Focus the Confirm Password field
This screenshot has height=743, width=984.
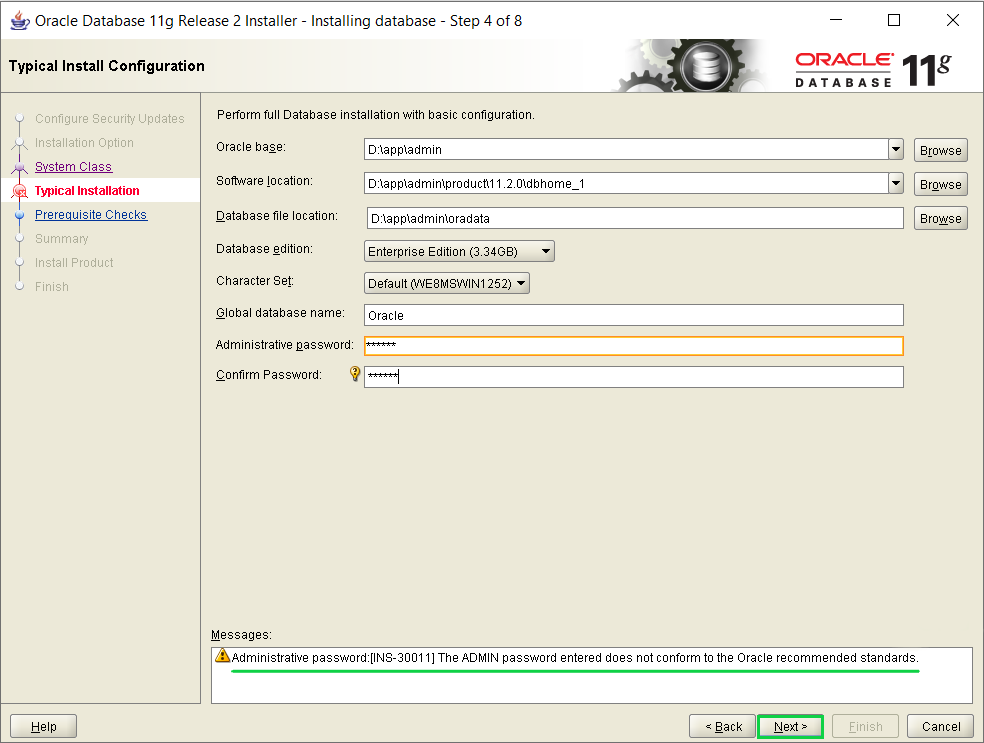[x=634, y=377]
